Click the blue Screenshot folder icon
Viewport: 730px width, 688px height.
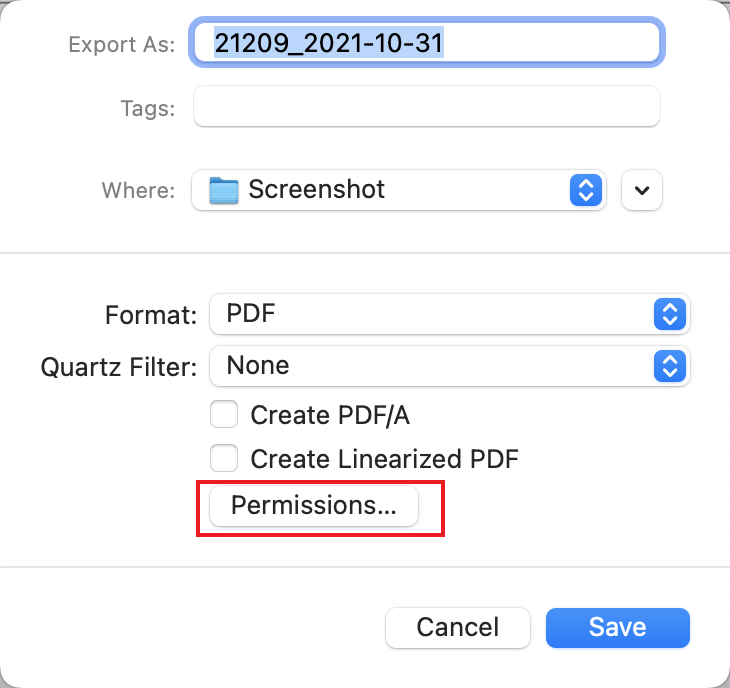[225, 190]
